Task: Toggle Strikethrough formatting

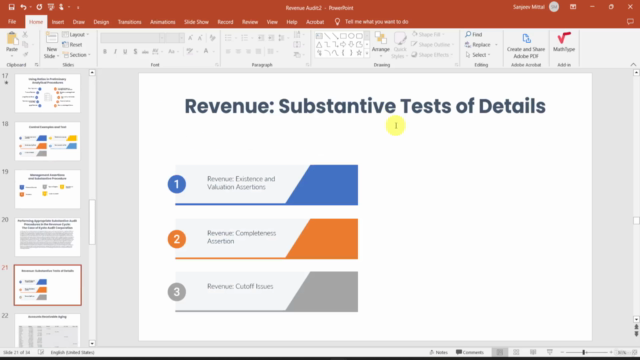Action: tap(145, 51)
